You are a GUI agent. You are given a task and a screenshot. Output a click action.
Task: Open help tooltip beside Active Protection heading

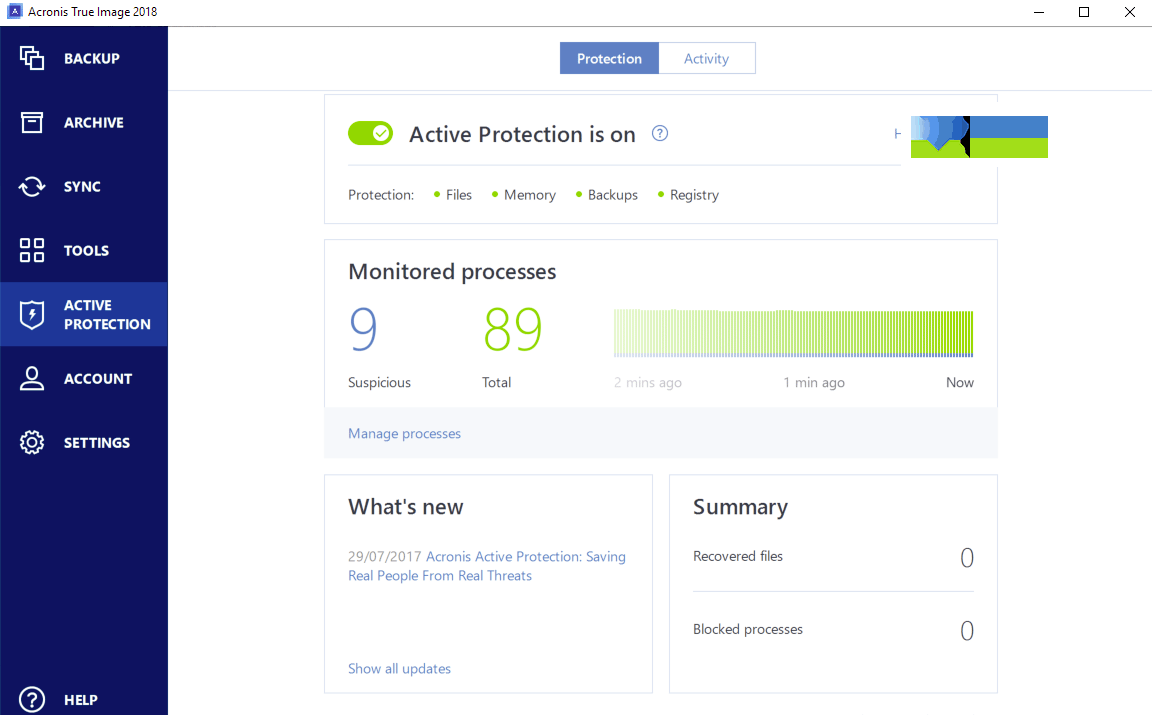point(660,133)
